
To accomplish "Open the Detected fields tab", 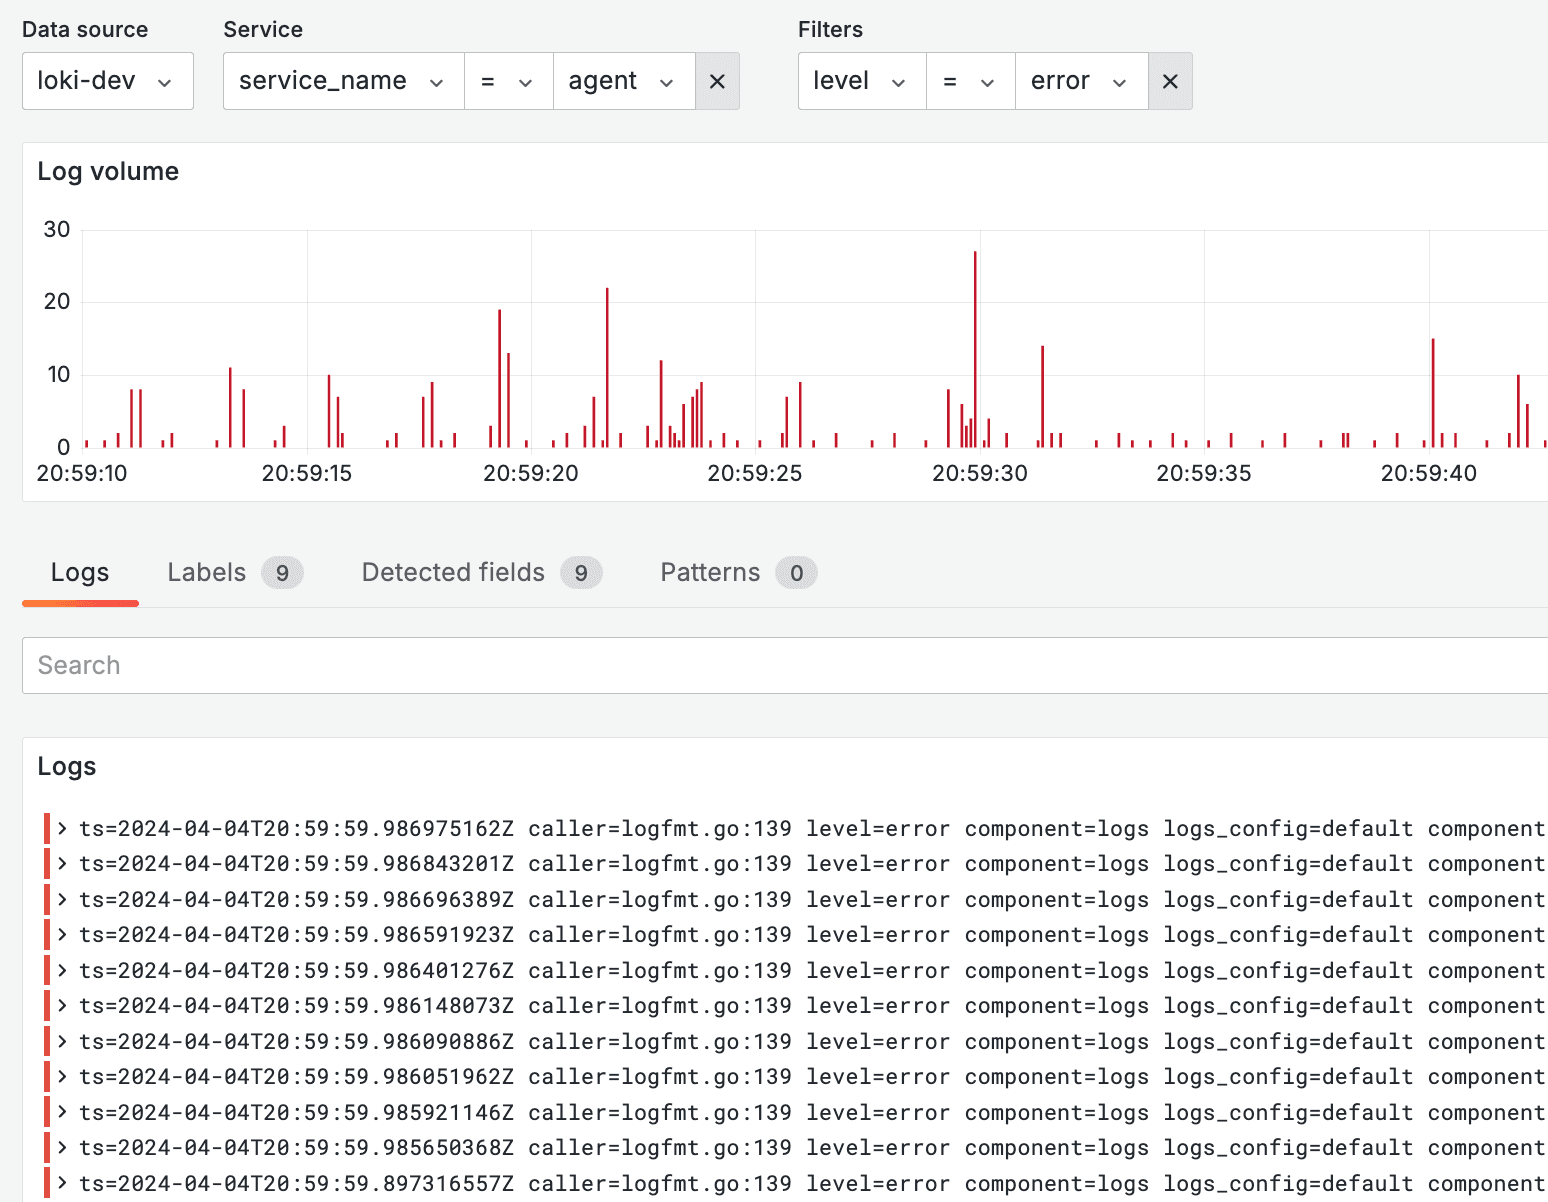I will click(x=452, y=572).
